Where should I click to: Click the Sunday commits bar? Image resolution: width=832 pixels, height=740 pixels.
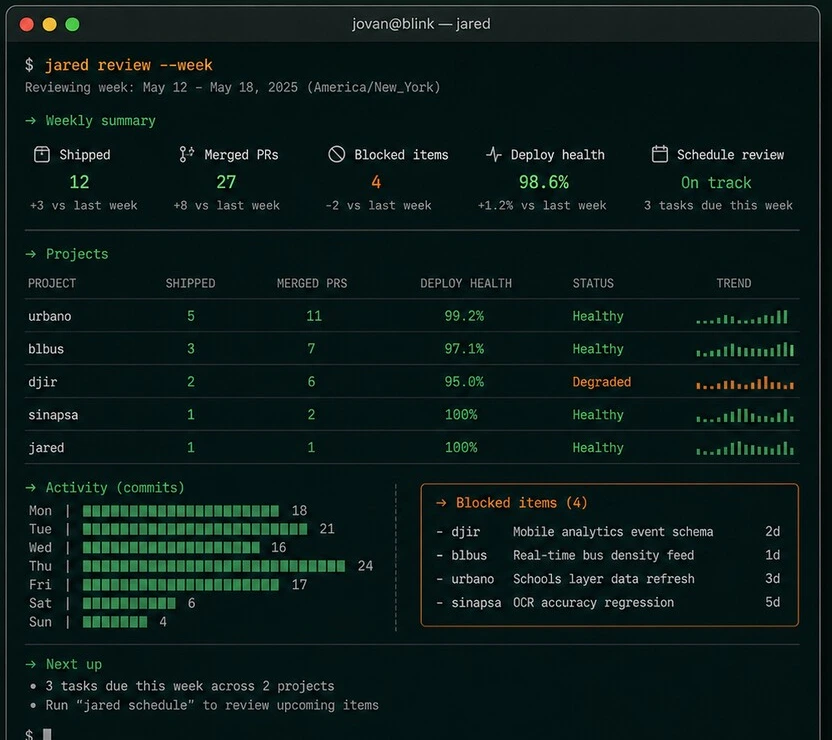115,622
